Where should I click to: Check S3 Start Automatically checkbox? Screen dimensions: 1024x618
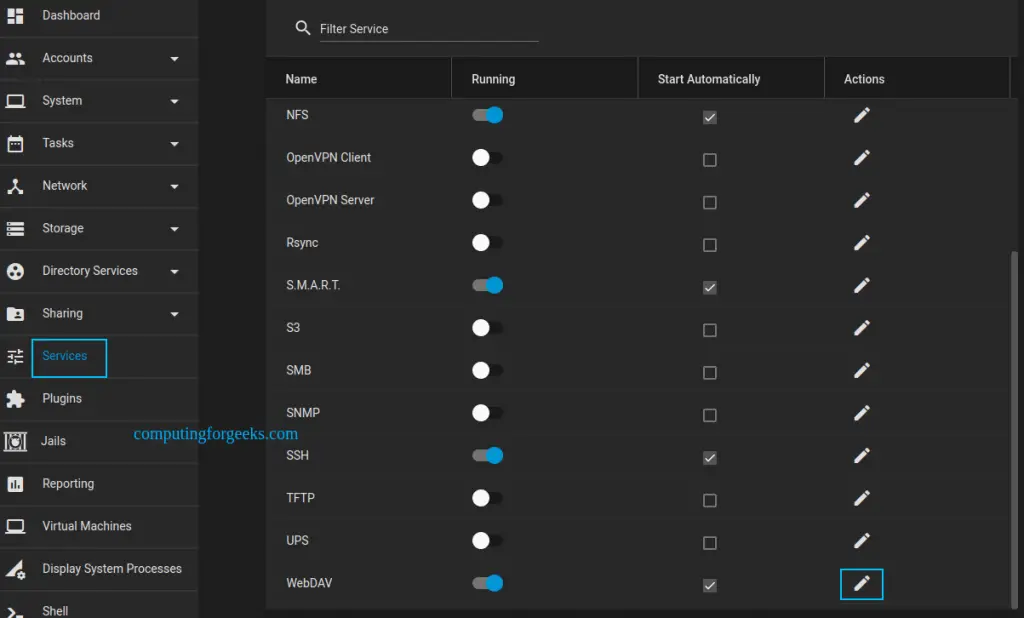pyautogui.click(x=709, y=330)
